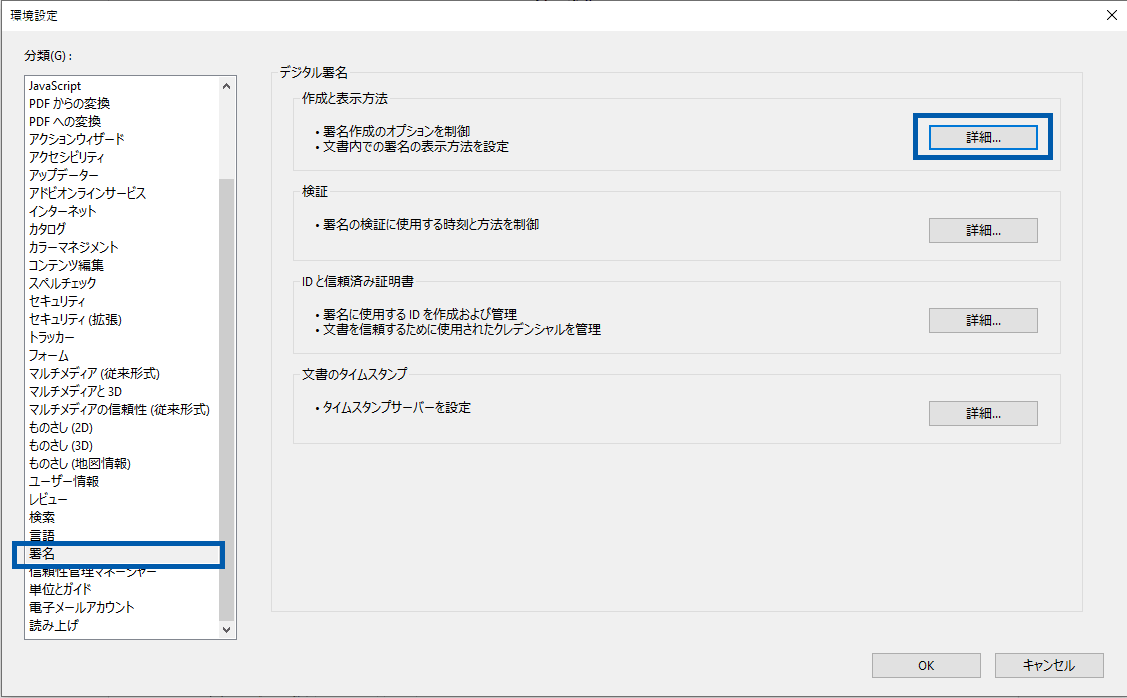Close the 環境設定 dialog window
This screenshot has width=1127, height=698.
(1111, 15)
